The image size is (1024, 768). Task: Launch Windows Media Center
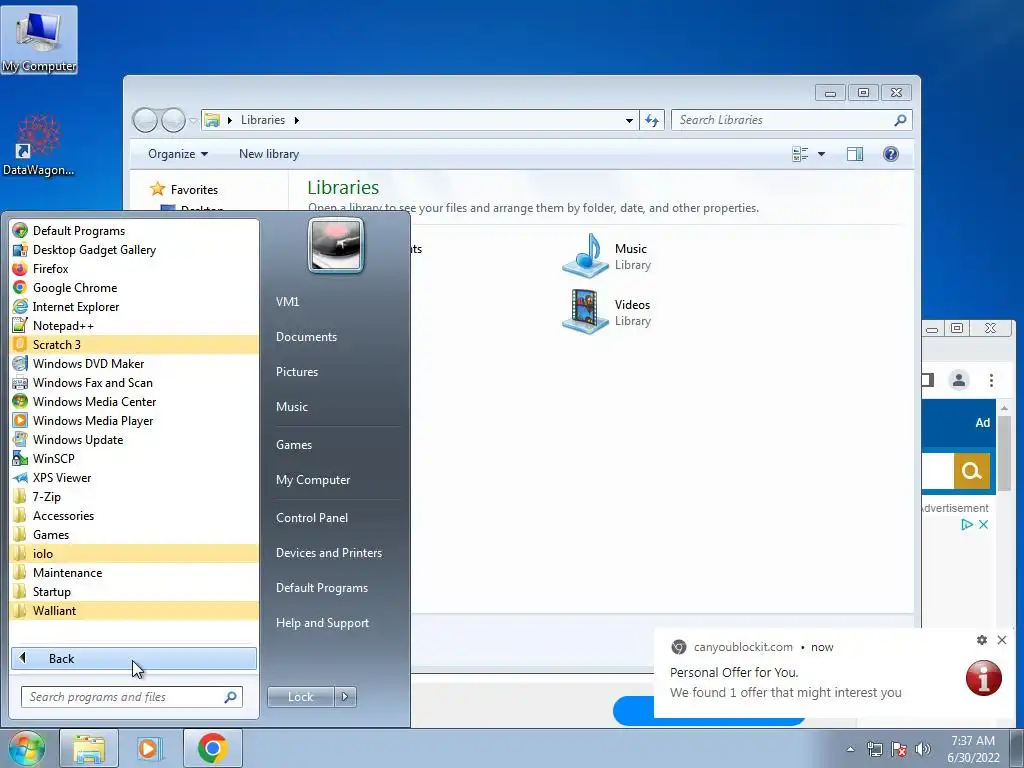click(x=134, y=402)
